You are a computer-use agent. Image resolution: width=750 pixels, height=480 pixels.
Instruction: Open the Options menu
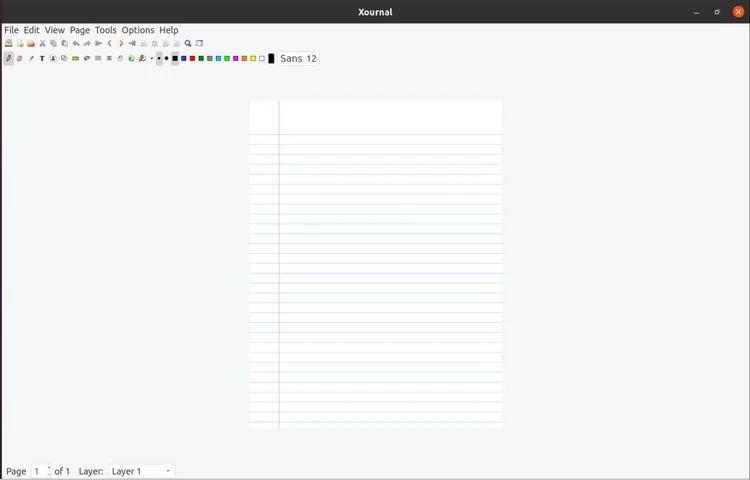tap(138, 30)
